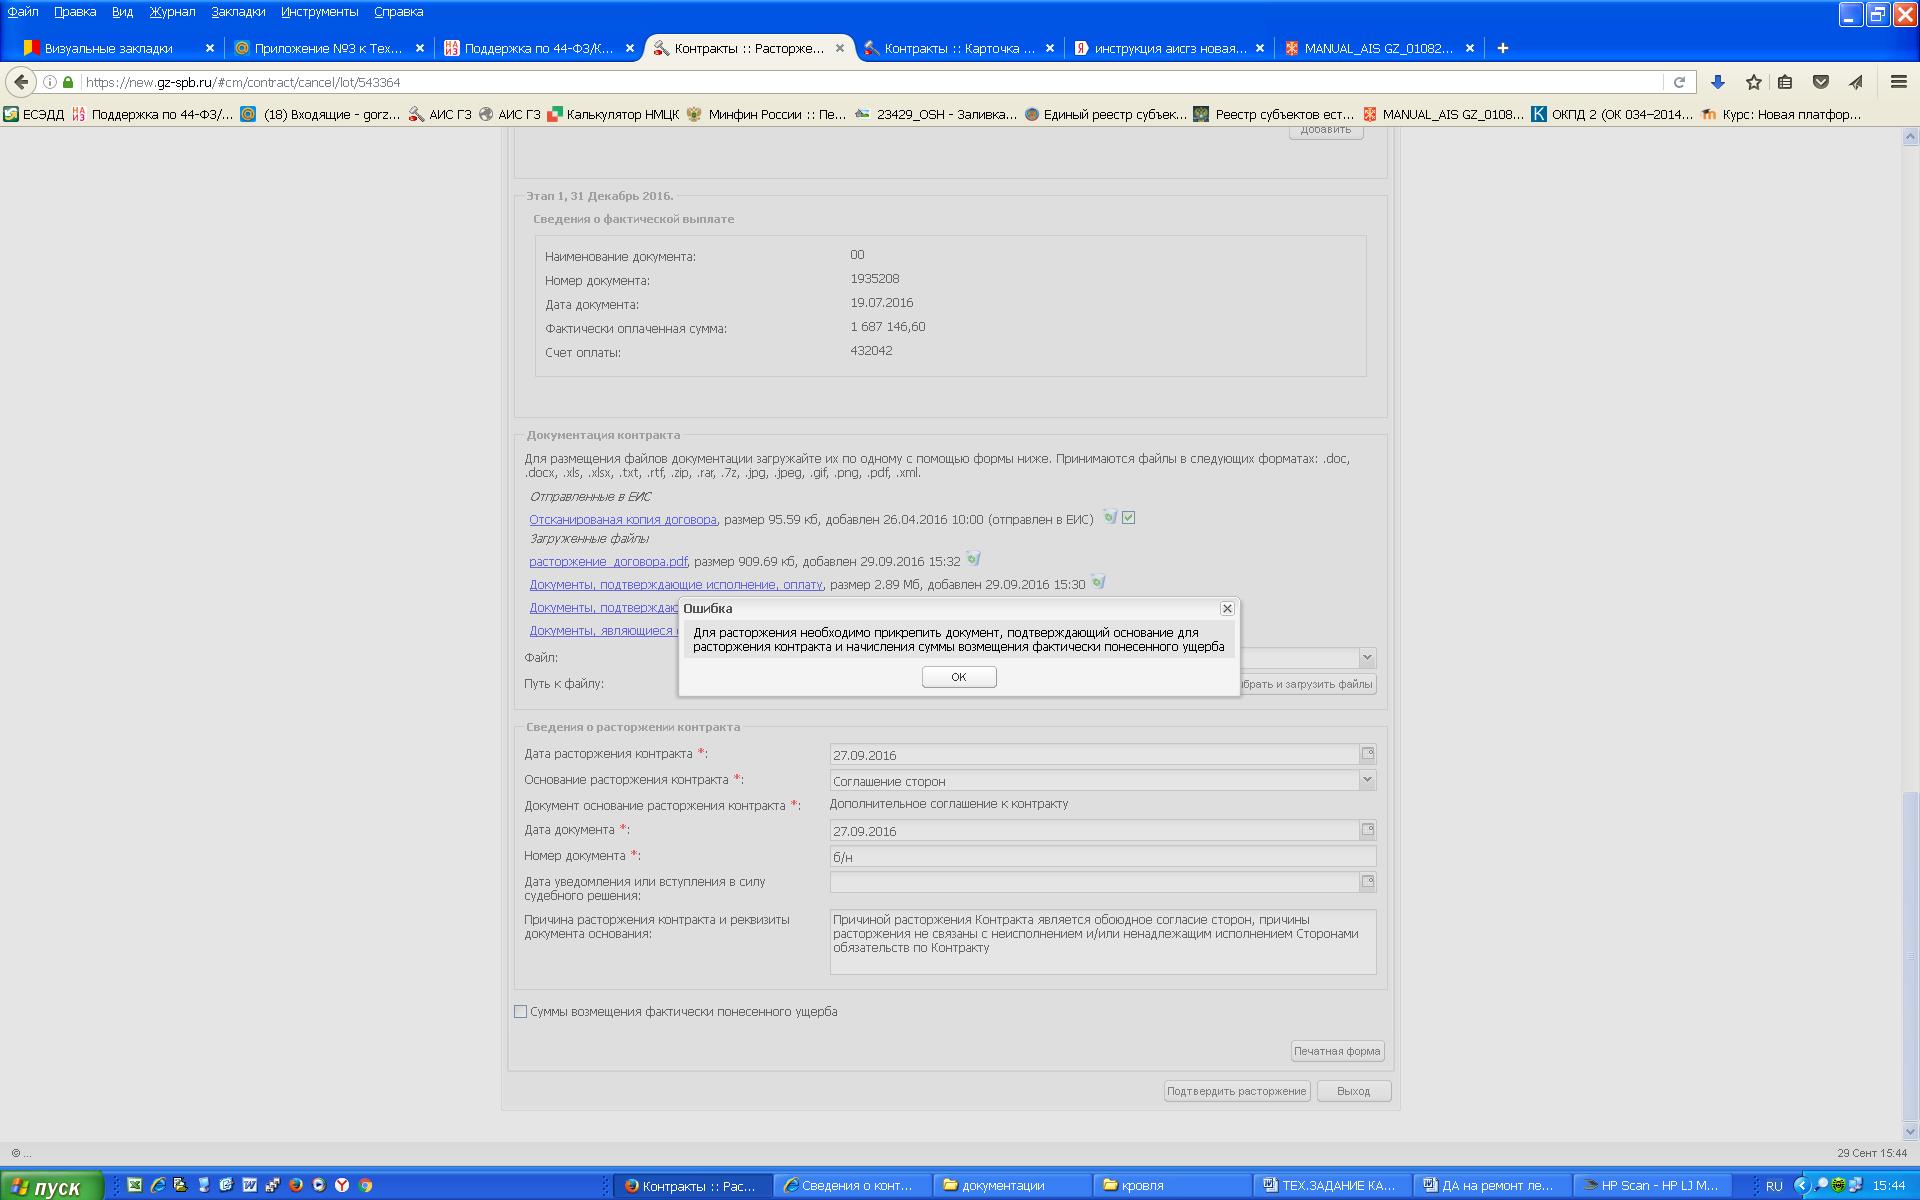Toggle checkbox next to Отсканирована копия договора

(1128, 518)
